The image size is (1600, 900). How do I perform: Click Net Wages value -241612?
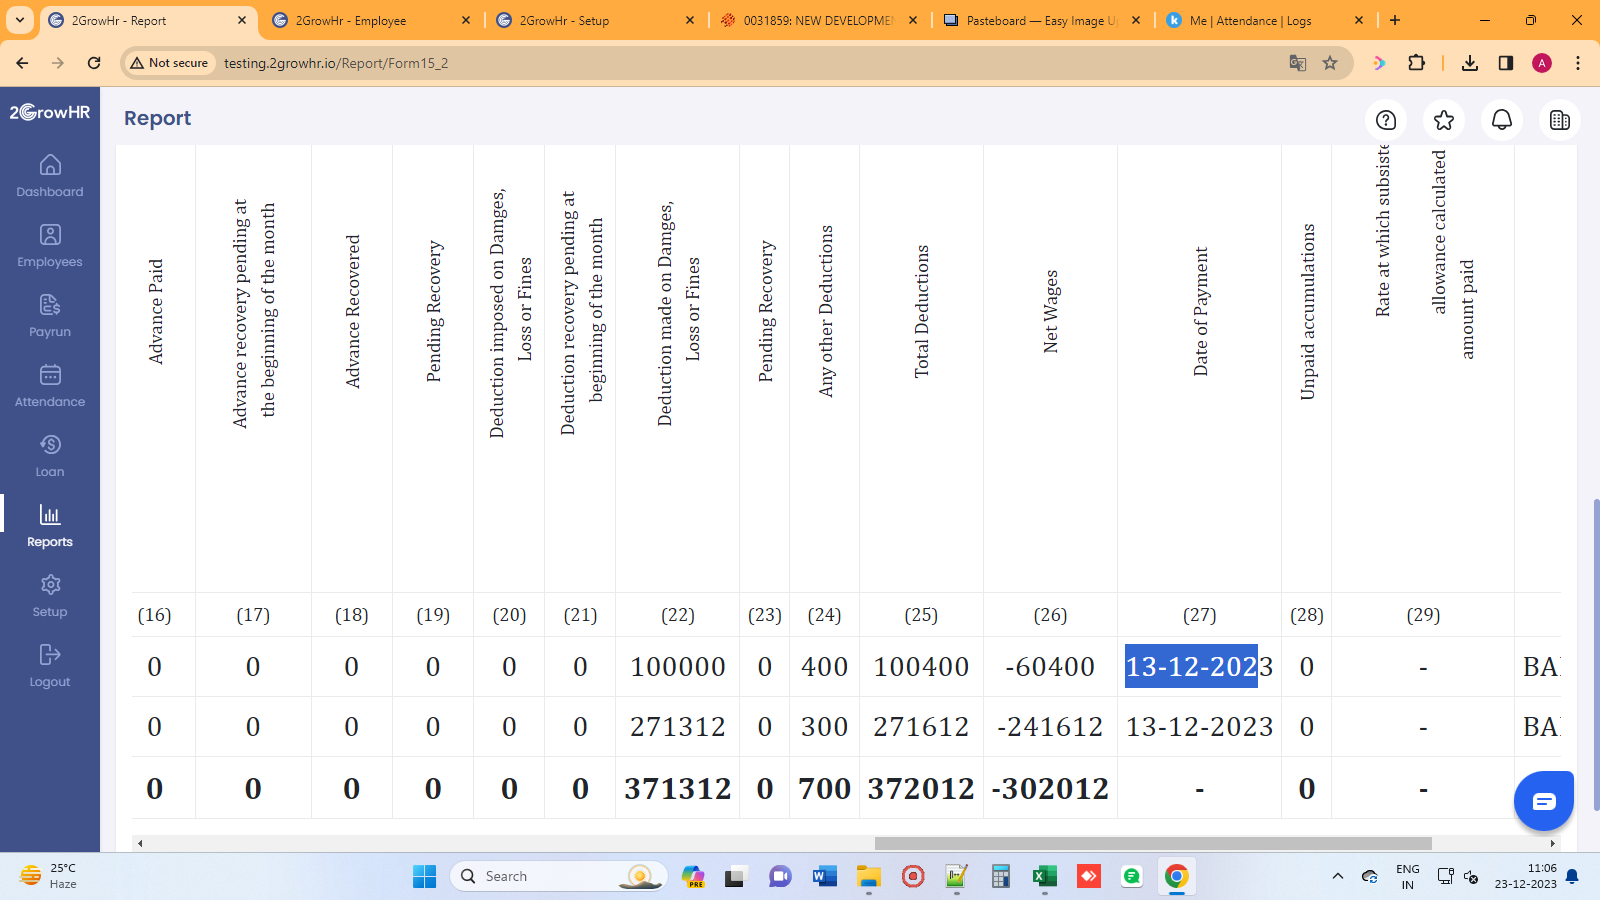[x=1050, y=727]
